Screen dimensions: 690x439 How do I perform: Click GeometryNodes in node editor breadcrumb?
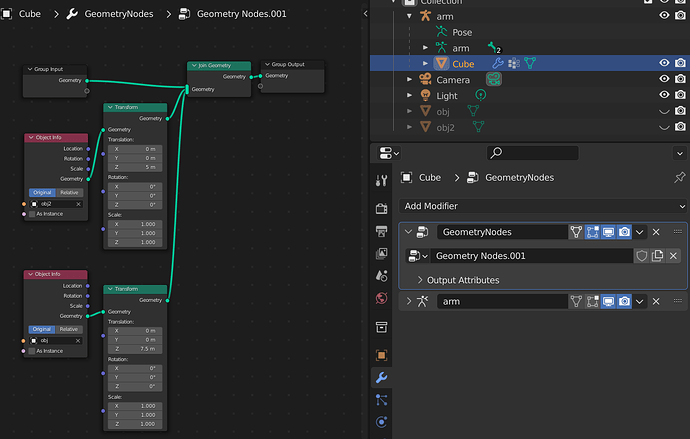pos(119,14)
